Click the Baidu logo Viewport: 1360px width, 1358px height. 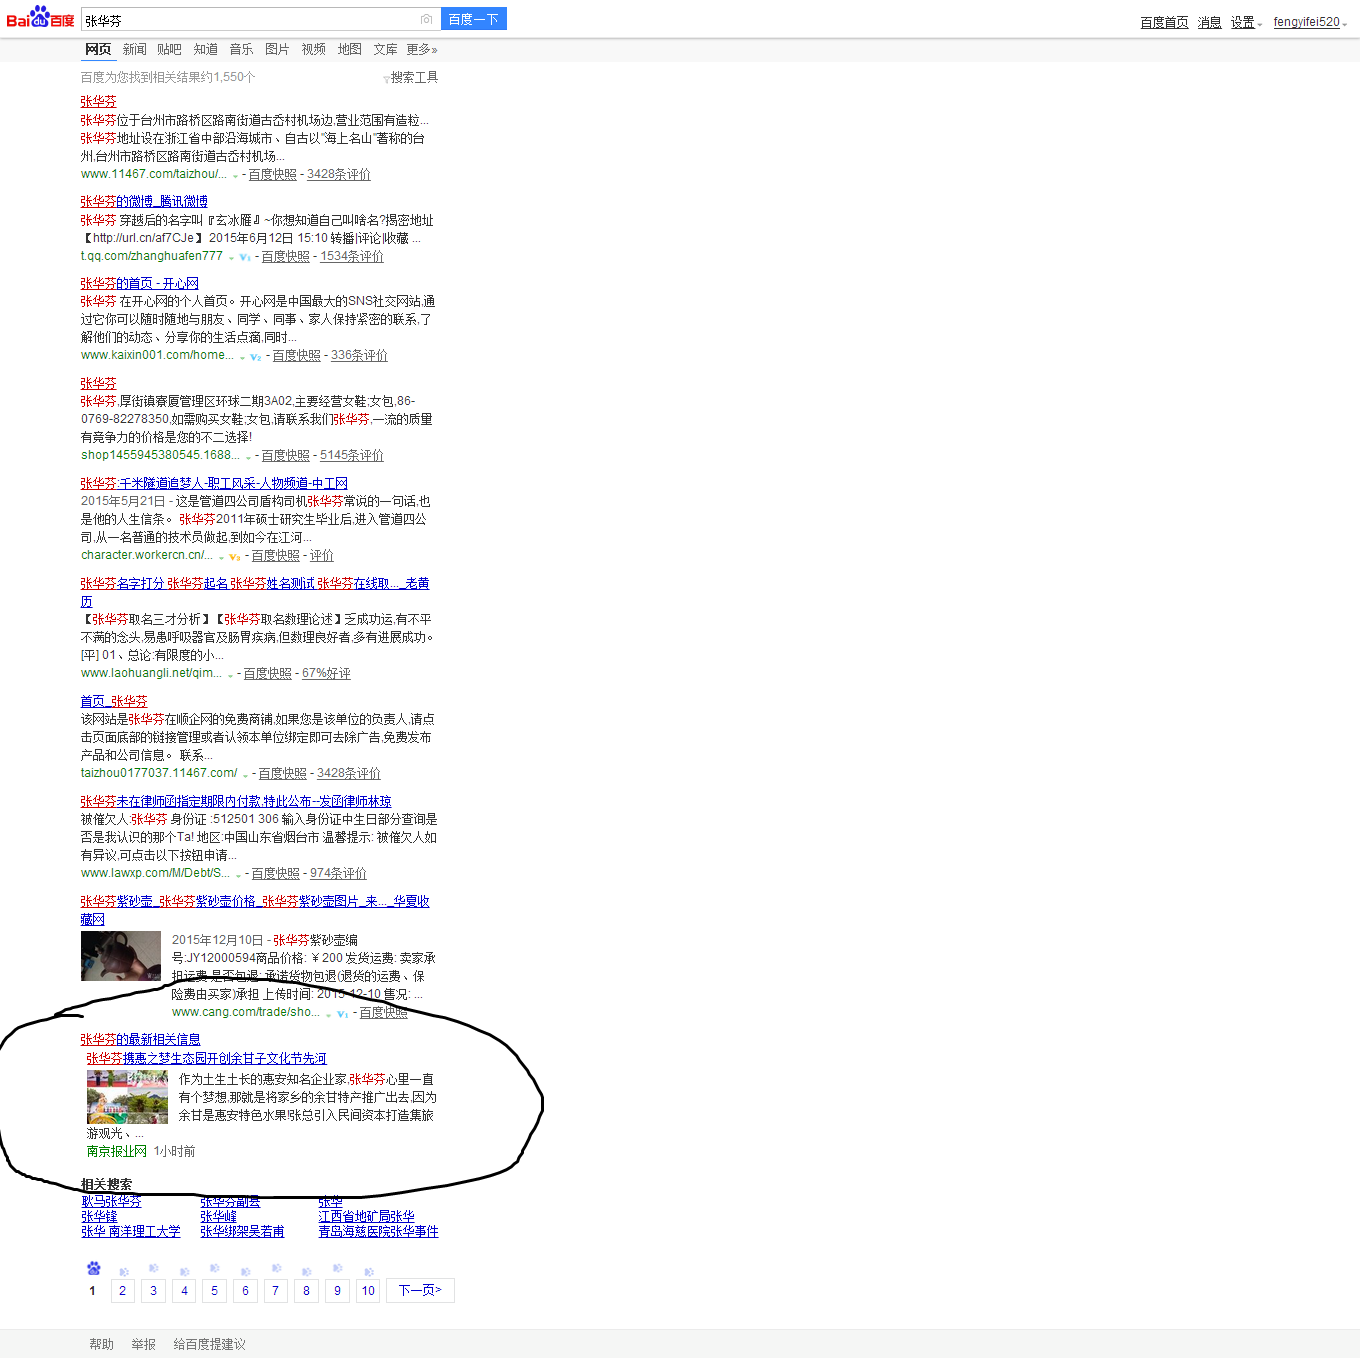[x=40, y=18]
